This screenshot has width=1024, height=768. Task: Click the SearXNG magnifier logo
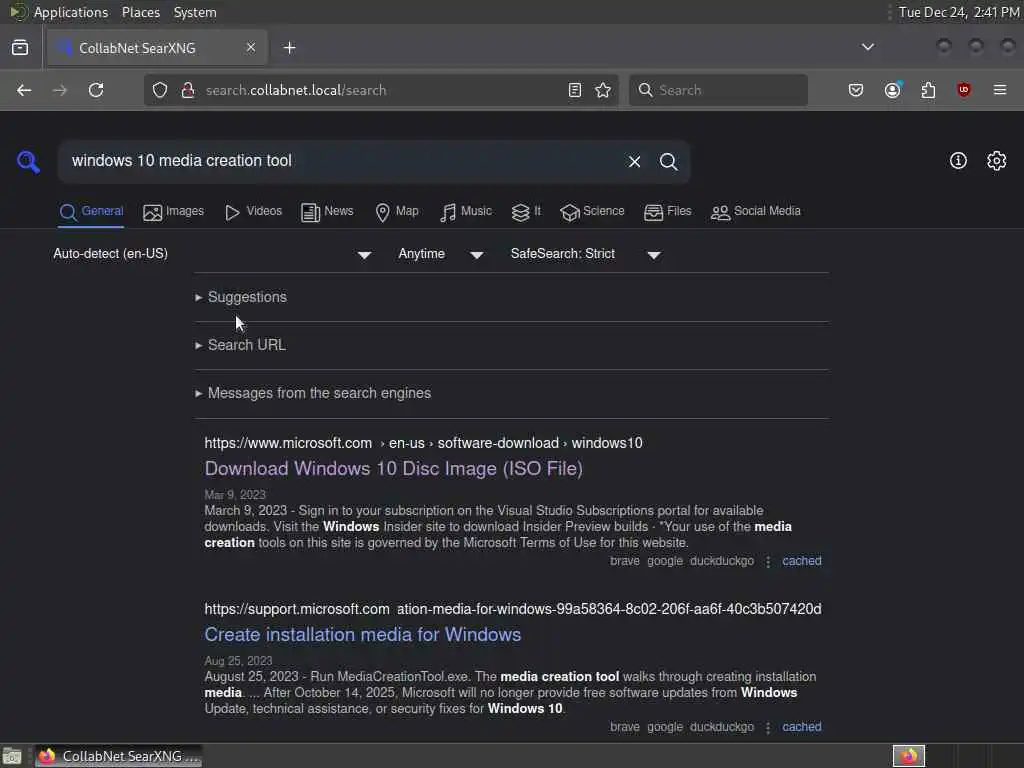[28, 161]
